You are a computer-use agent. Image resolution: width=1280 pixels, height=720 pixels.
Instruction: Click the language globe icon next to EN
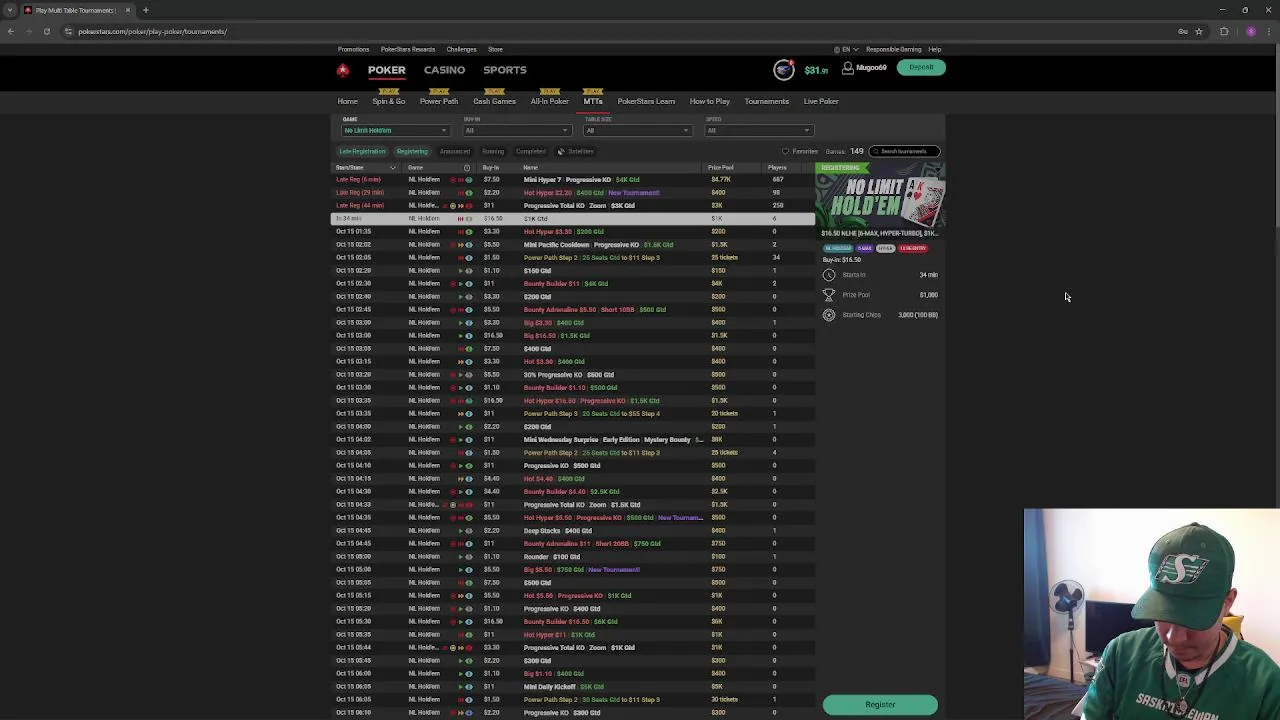(837, 49)
